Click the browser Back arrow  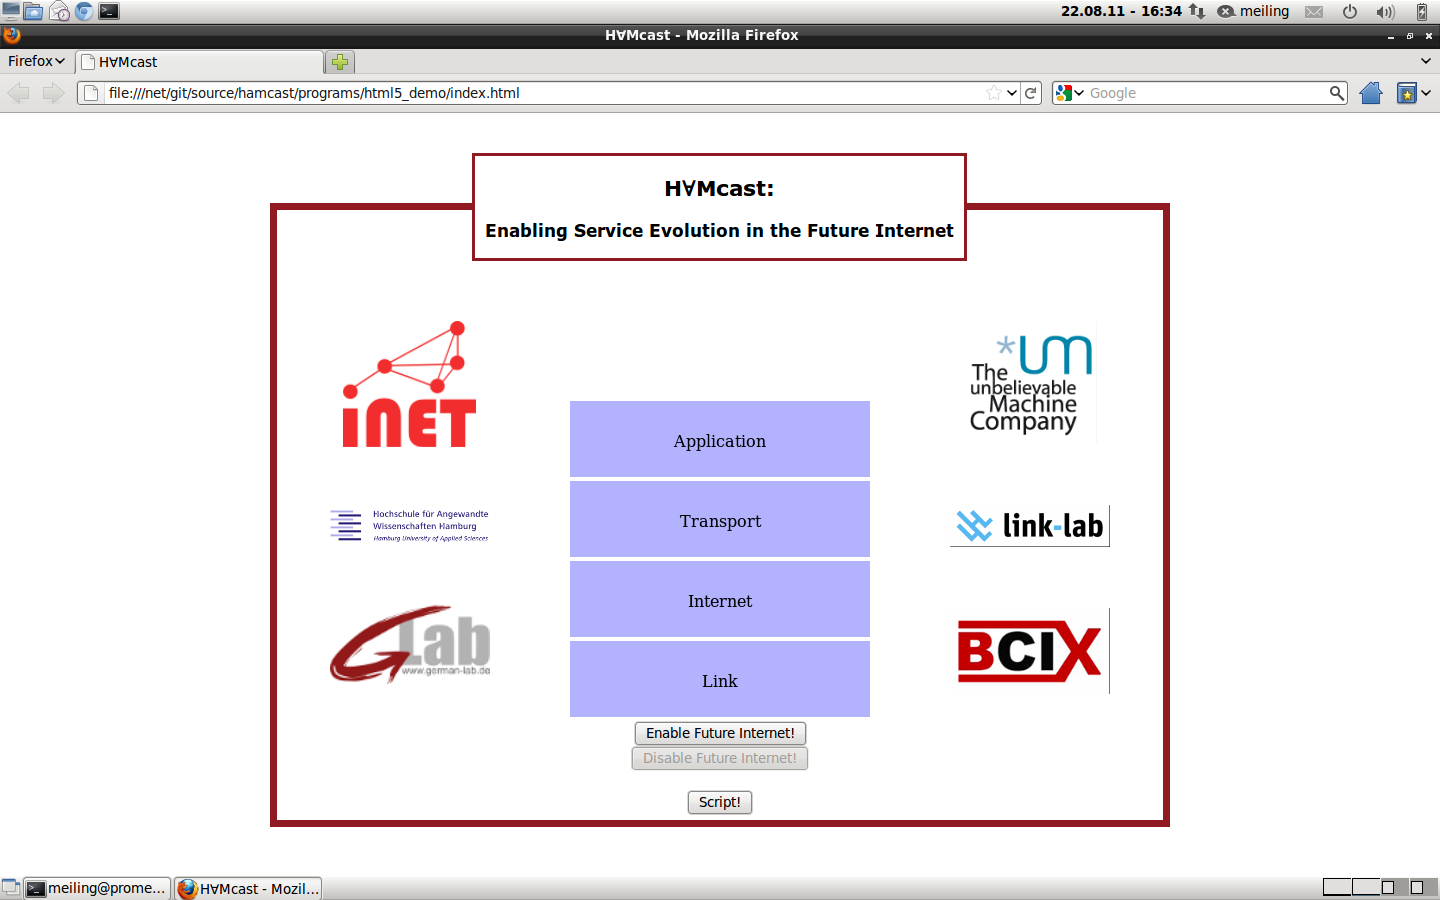(18, 93)
